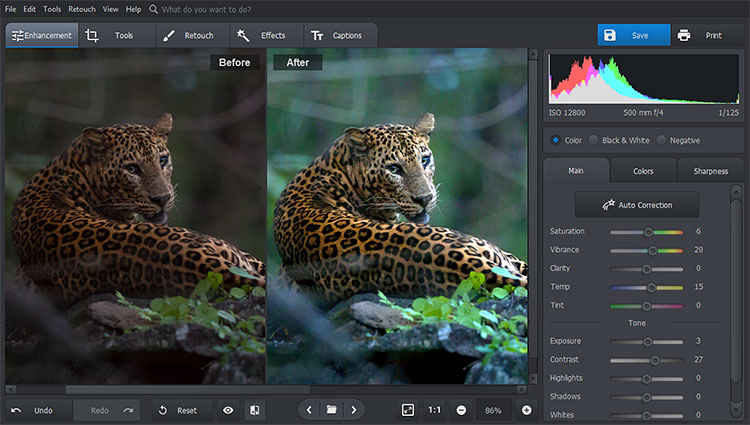Open the Retouch menu in menu bar
Screen dimensions: 750x425
pos(82,8)
